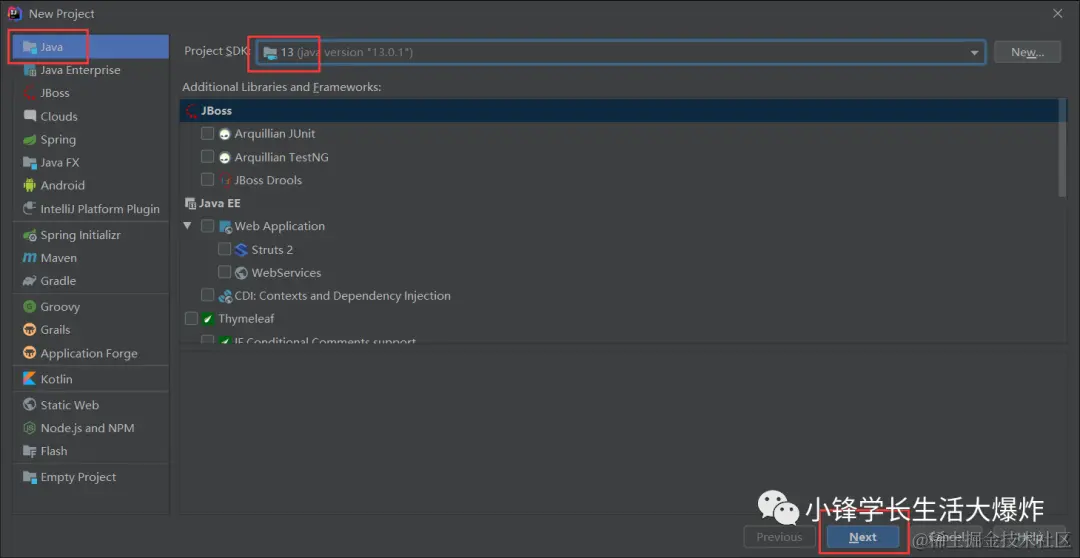Click the Node.js and NPM icon
1080x558 pixels.
pyautogui.click(x=30, y=428)
